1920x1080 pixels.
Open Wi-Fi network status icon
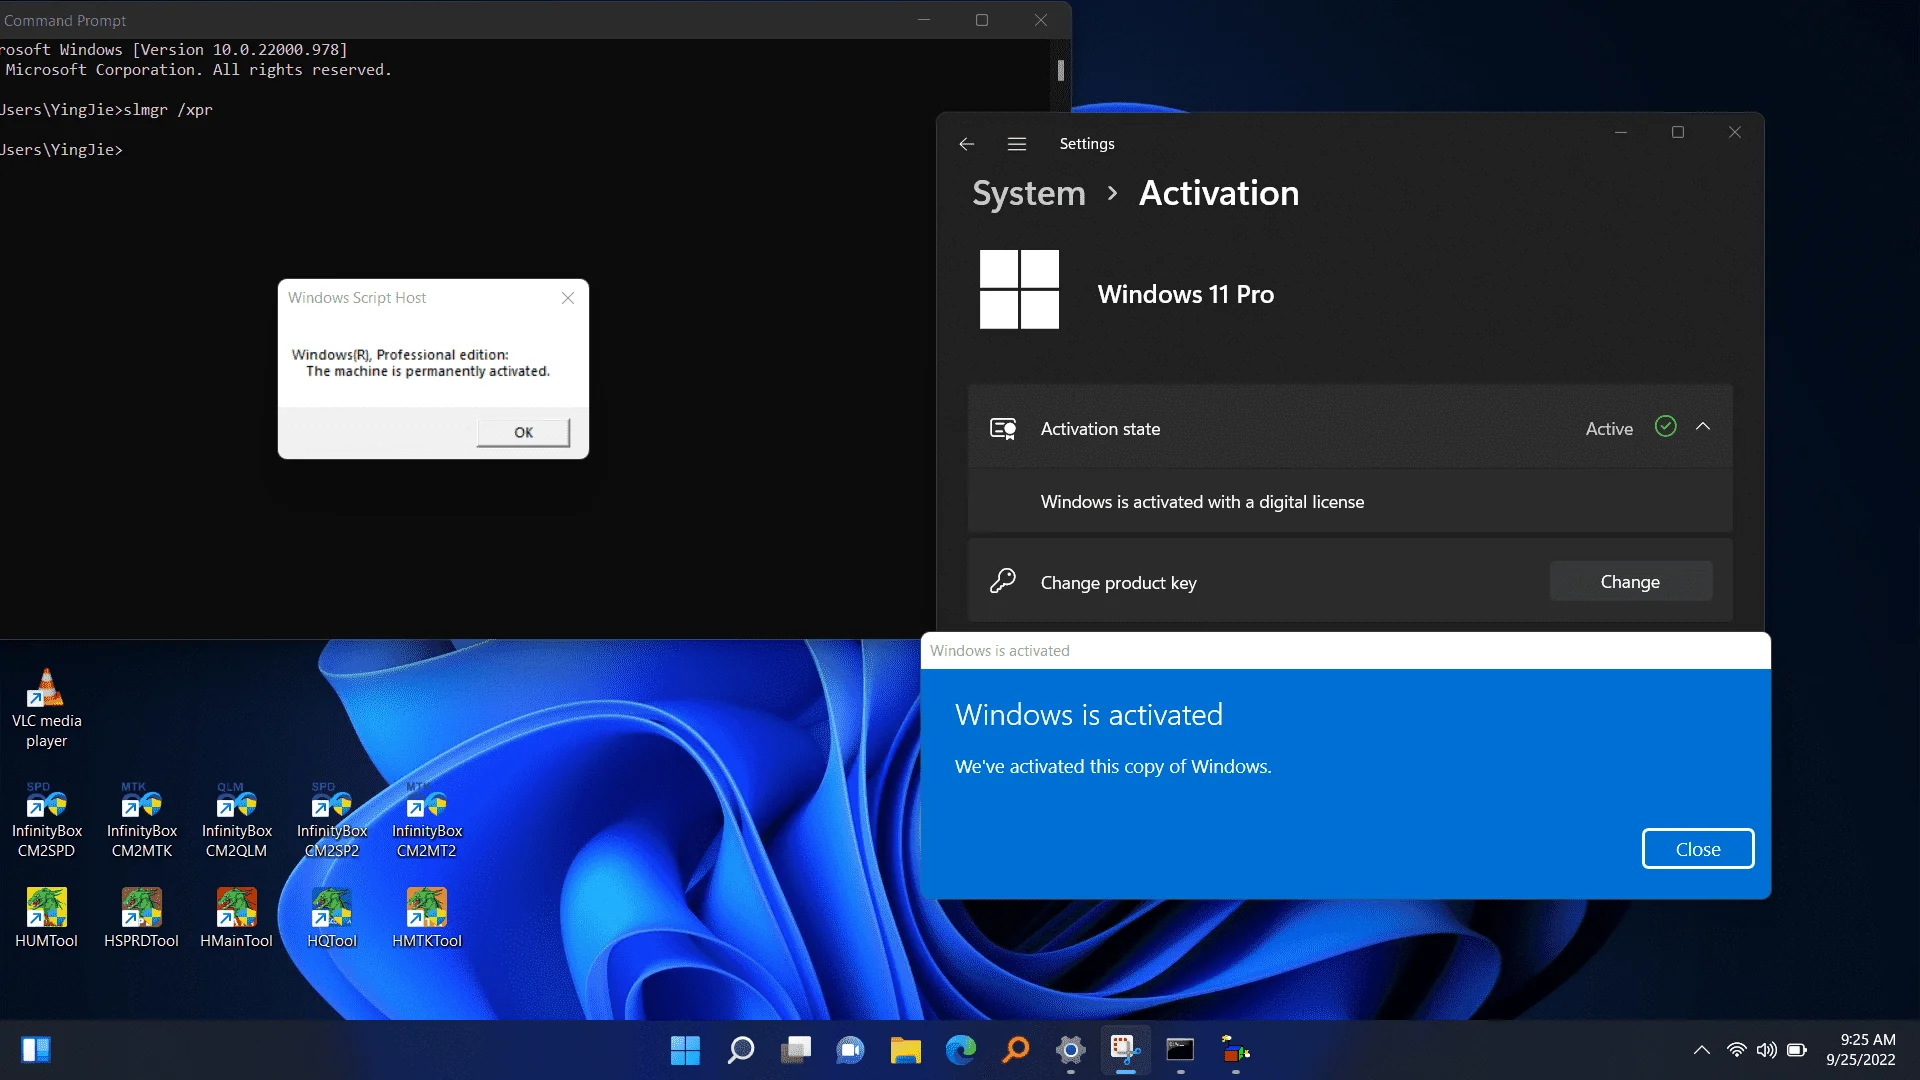pos(1737,1050)
